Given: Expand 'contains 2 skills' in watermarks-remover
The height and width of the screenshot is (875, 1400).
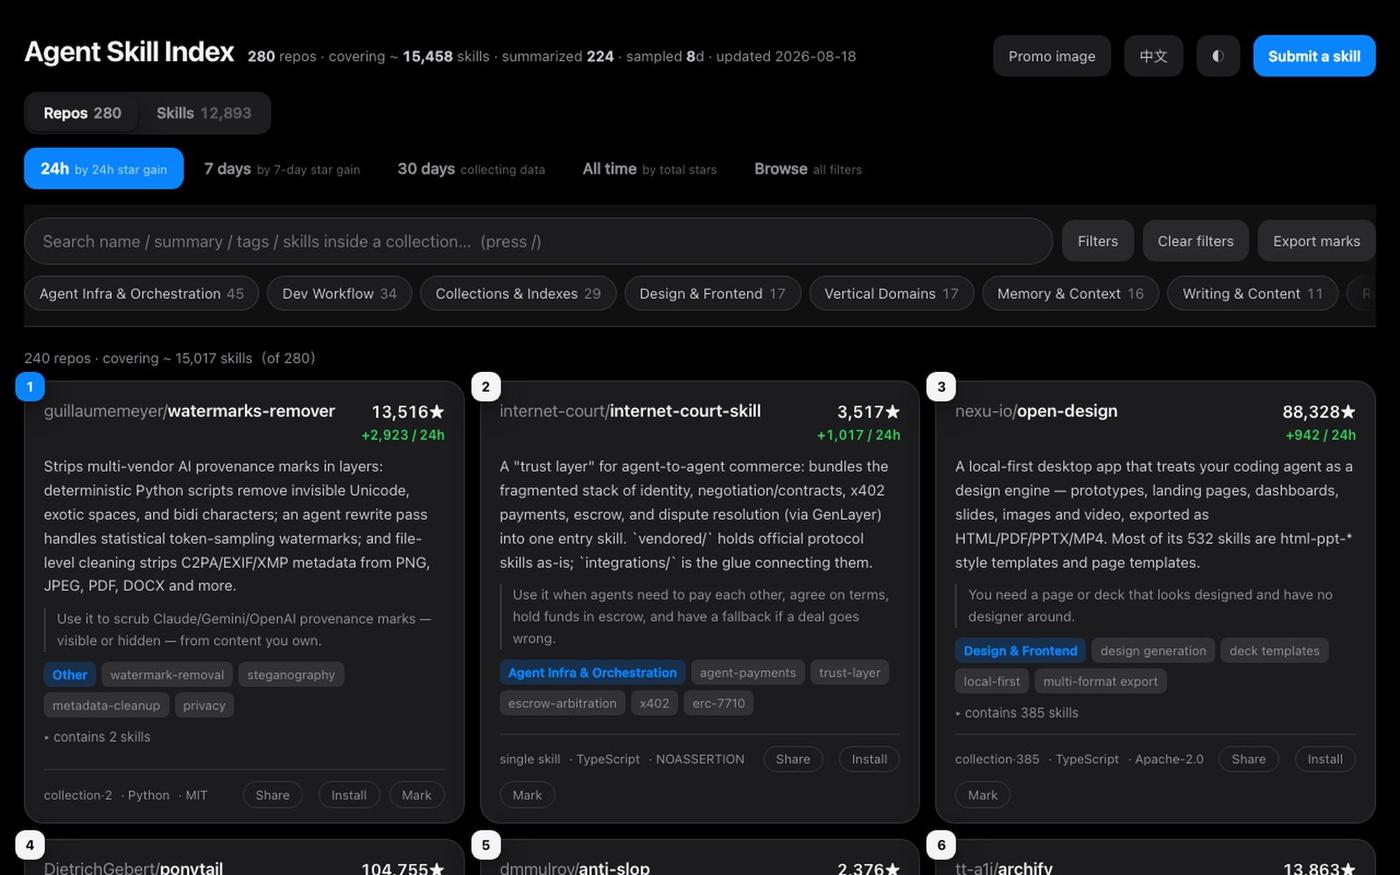Looking at the screenshot, I should tap(97, 737).
